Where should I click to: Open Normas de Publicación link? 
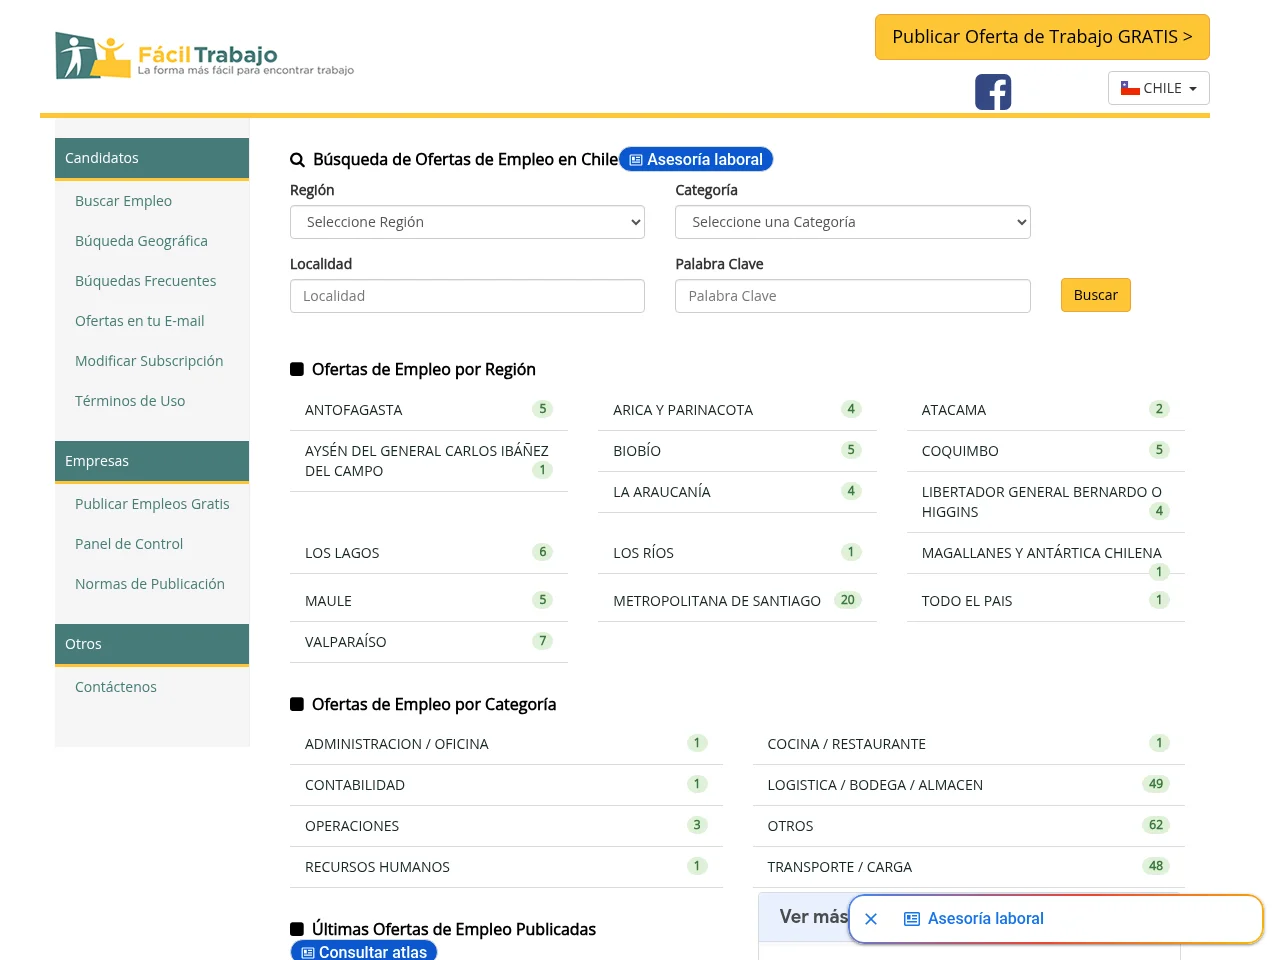point(150,584)
